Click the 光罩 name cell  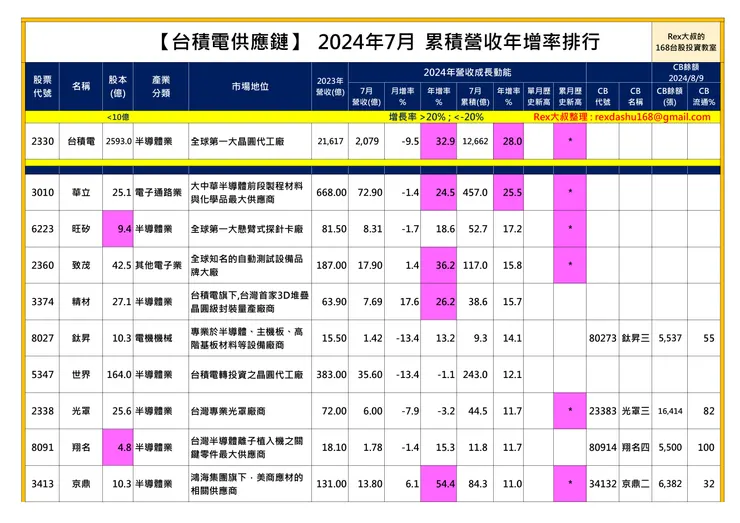click(81, 411)
